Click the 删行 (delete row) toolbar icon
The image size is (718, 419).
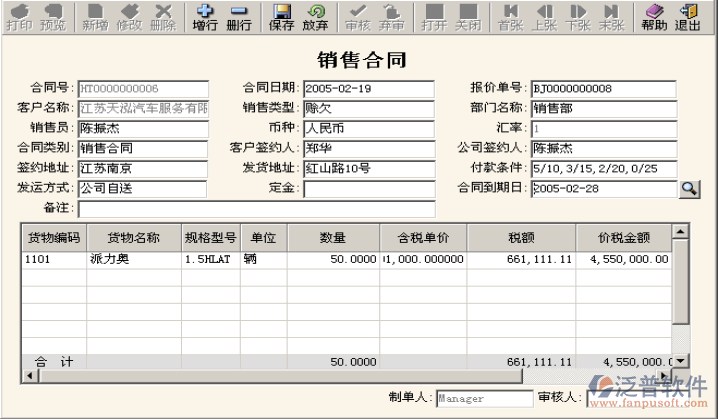tap(238, 17)
